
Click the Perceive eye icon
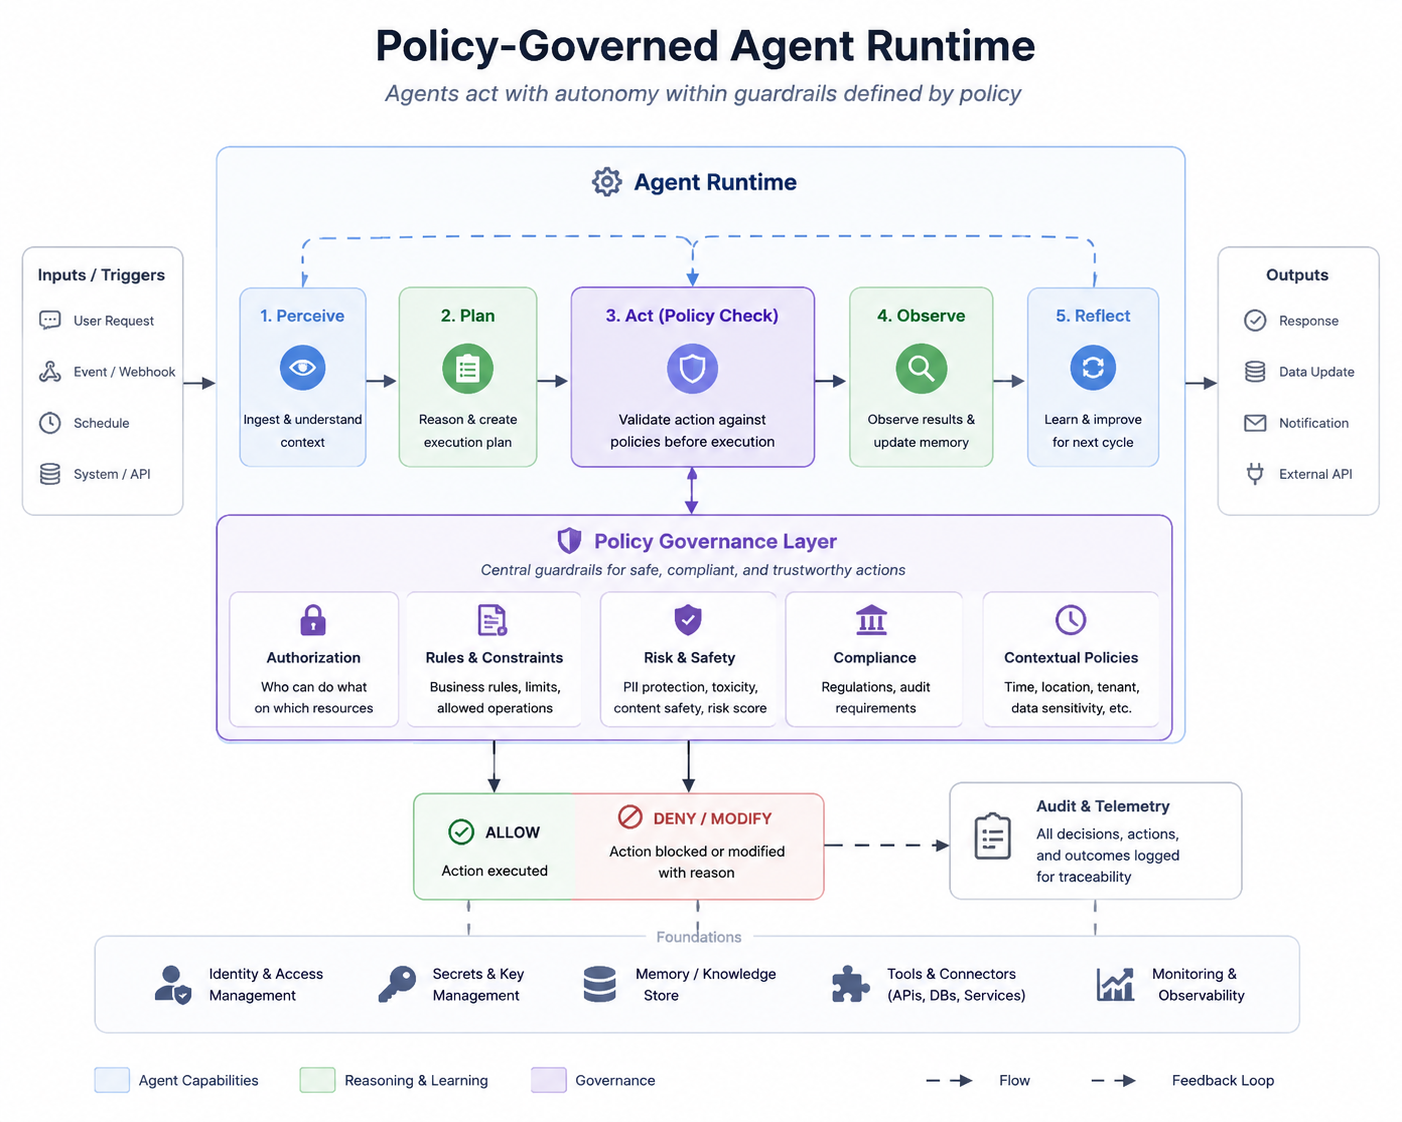pyautogui.click(x=302, y=368)
